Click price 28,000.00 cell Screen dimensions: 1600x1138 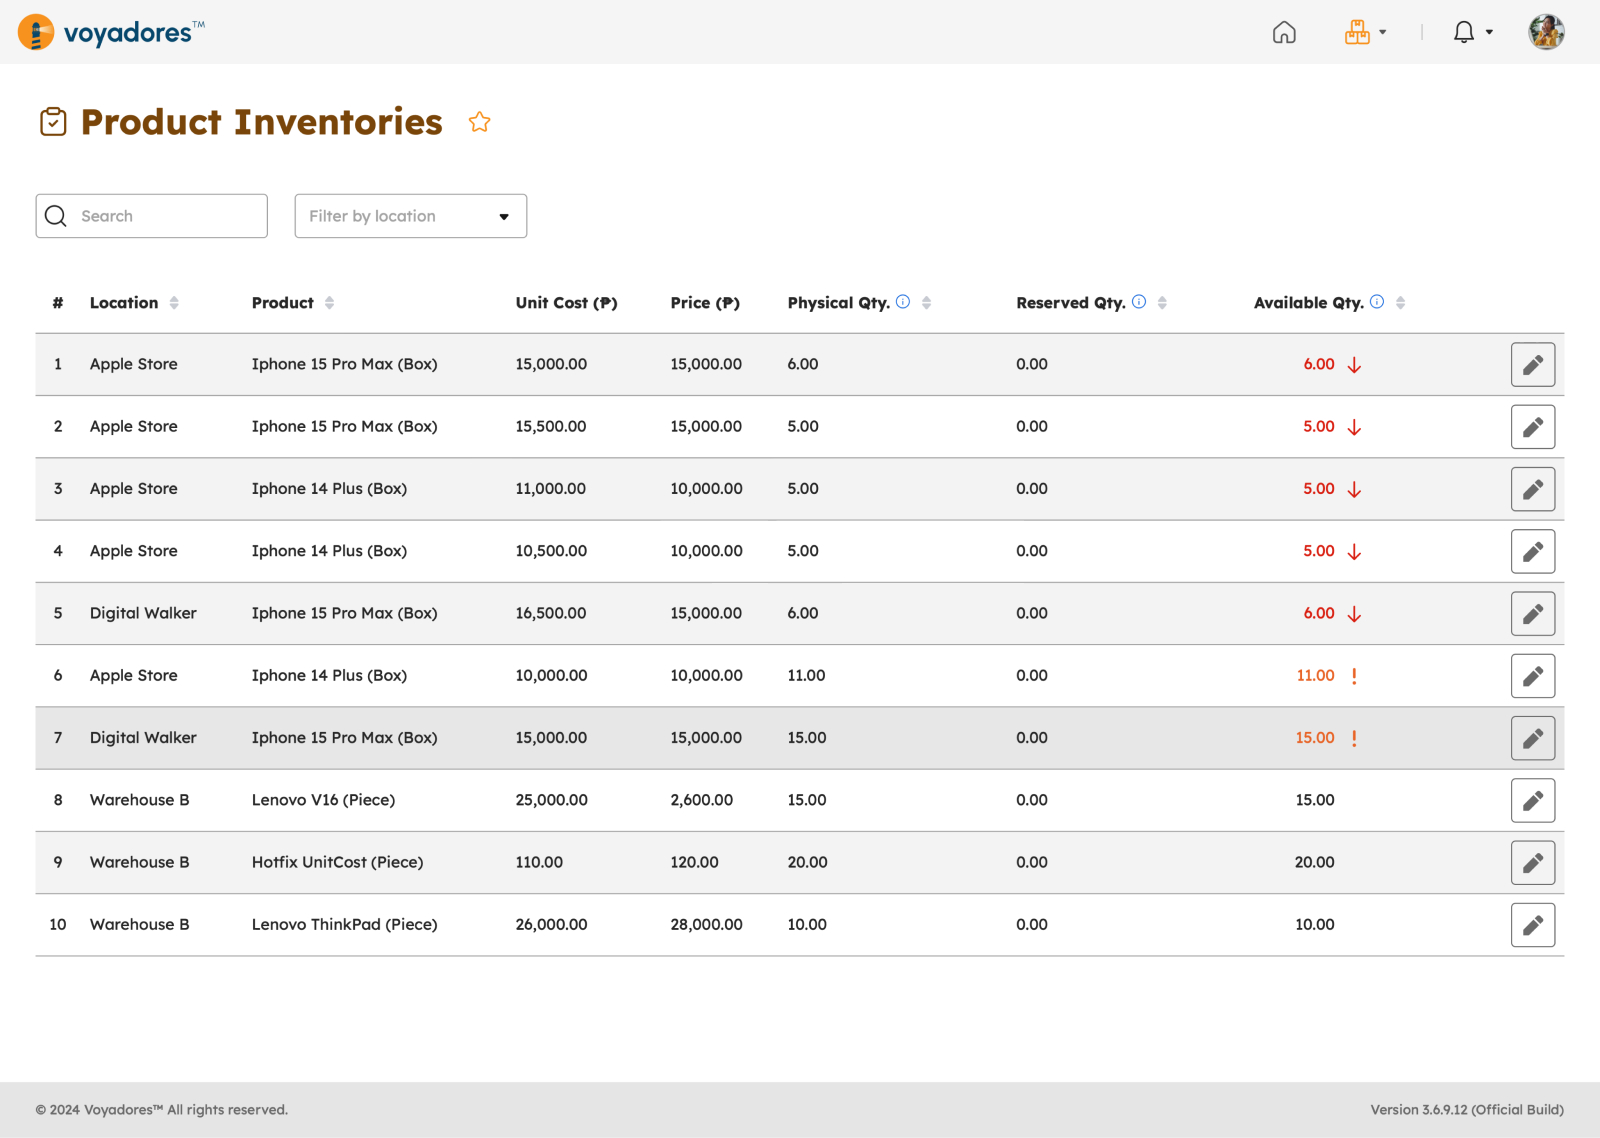(x=706, y=924)
